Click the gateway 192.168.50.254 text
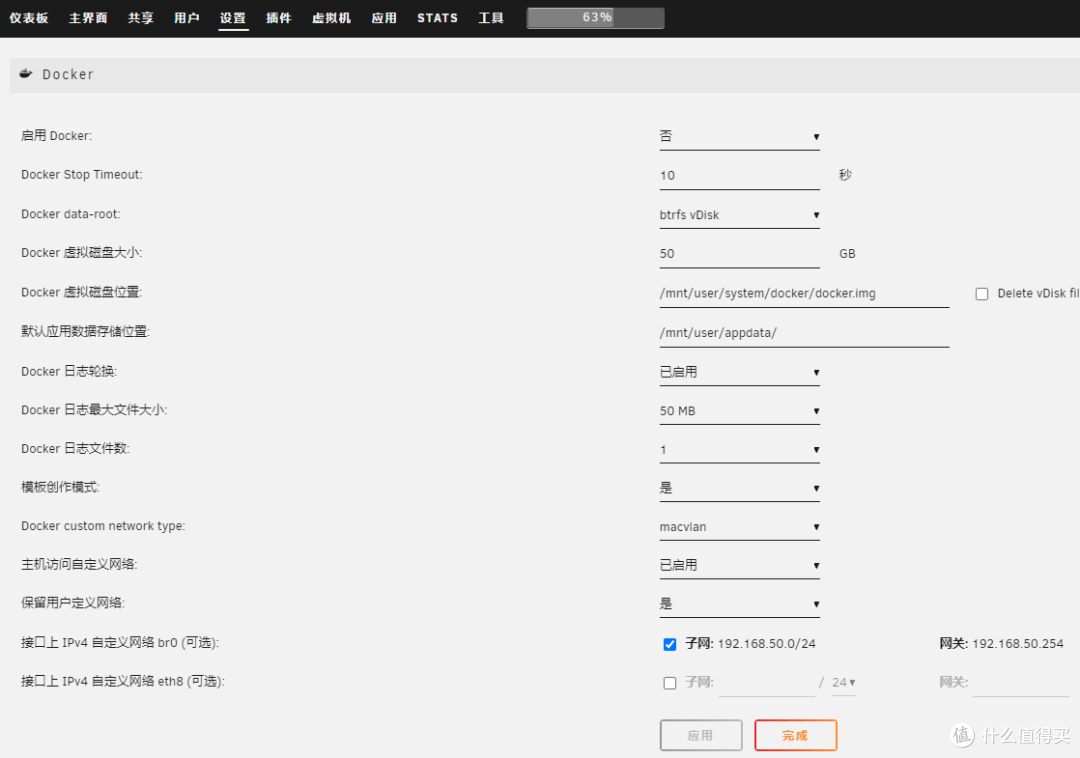1080x758 pixels. 1018,644
